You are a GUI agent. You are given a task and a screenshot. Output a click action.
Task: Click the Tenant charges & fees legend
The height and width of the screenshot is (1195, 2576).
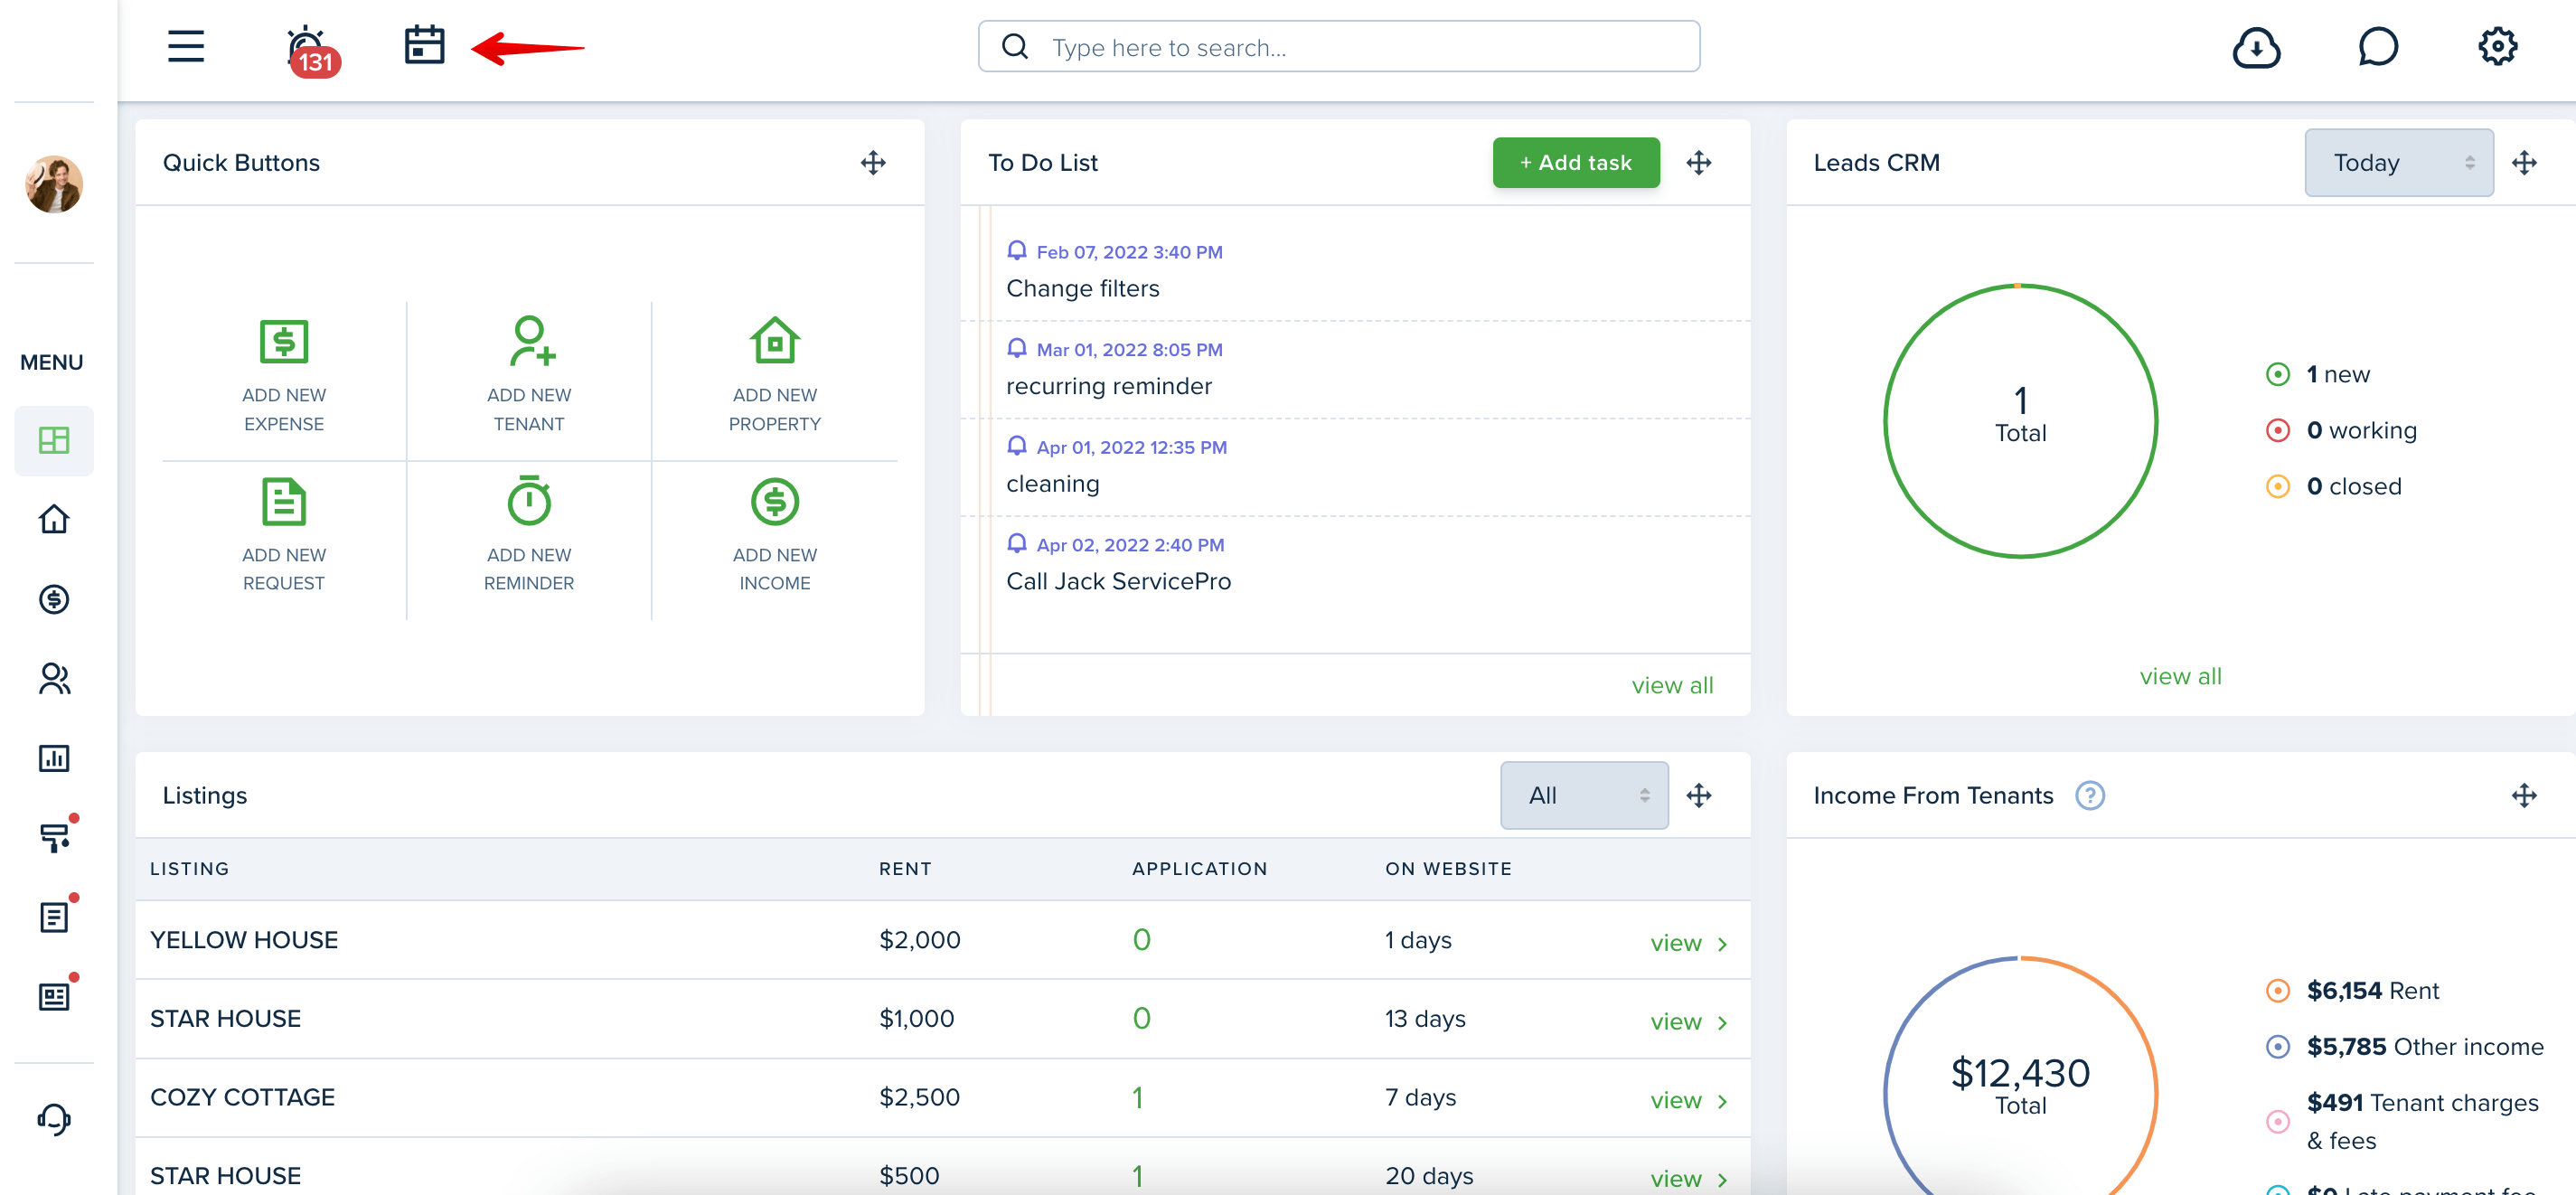click(x=2401, y=1121)
